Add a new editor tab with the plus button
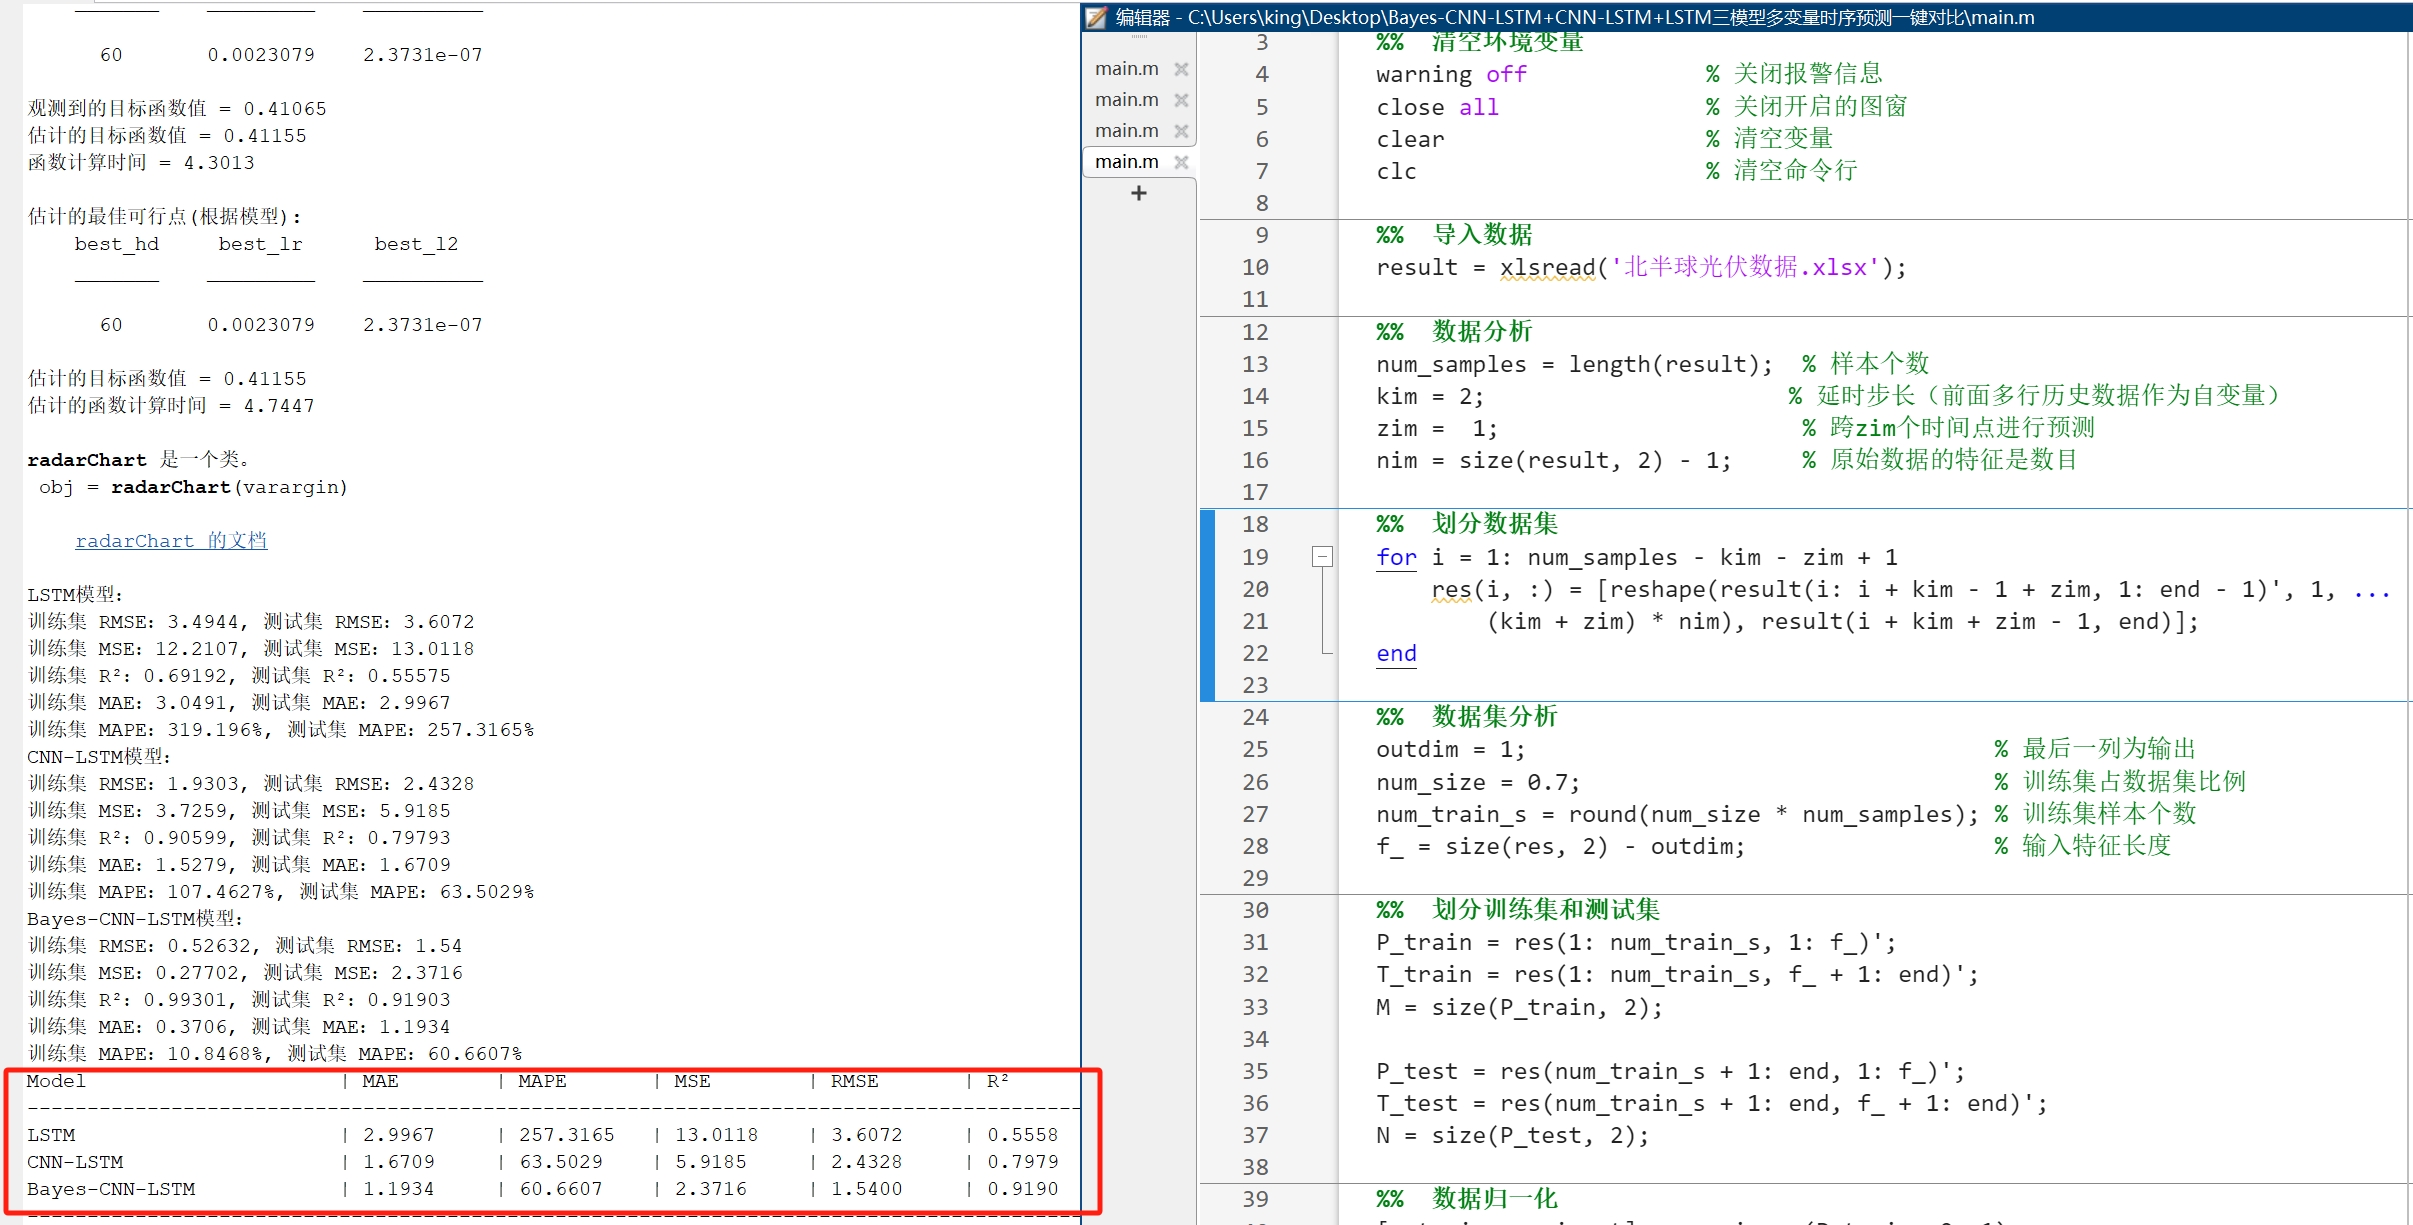Viewport: 2413px width, 1225px height. (x=1139, y=193)
